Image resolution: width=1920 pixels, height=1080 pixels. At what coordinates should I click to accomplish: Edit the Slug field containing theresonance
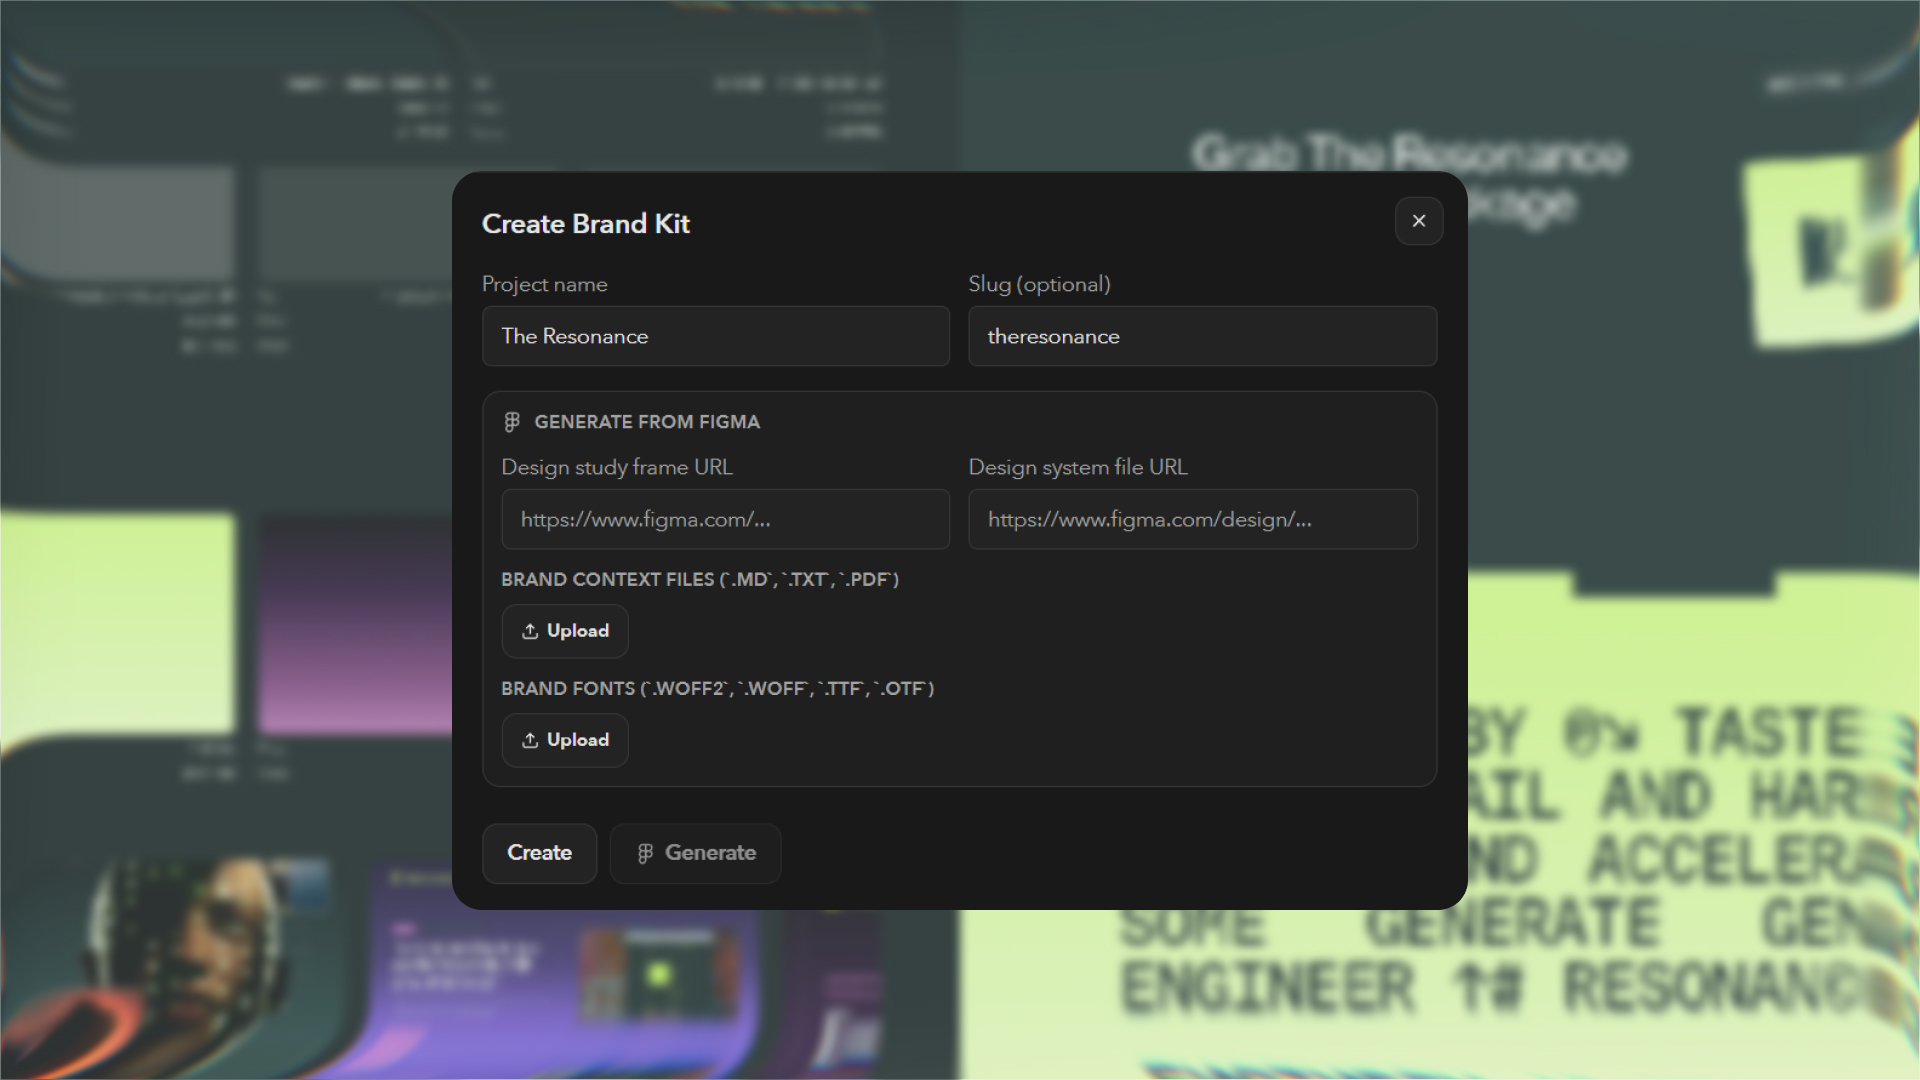(1202, 336)
